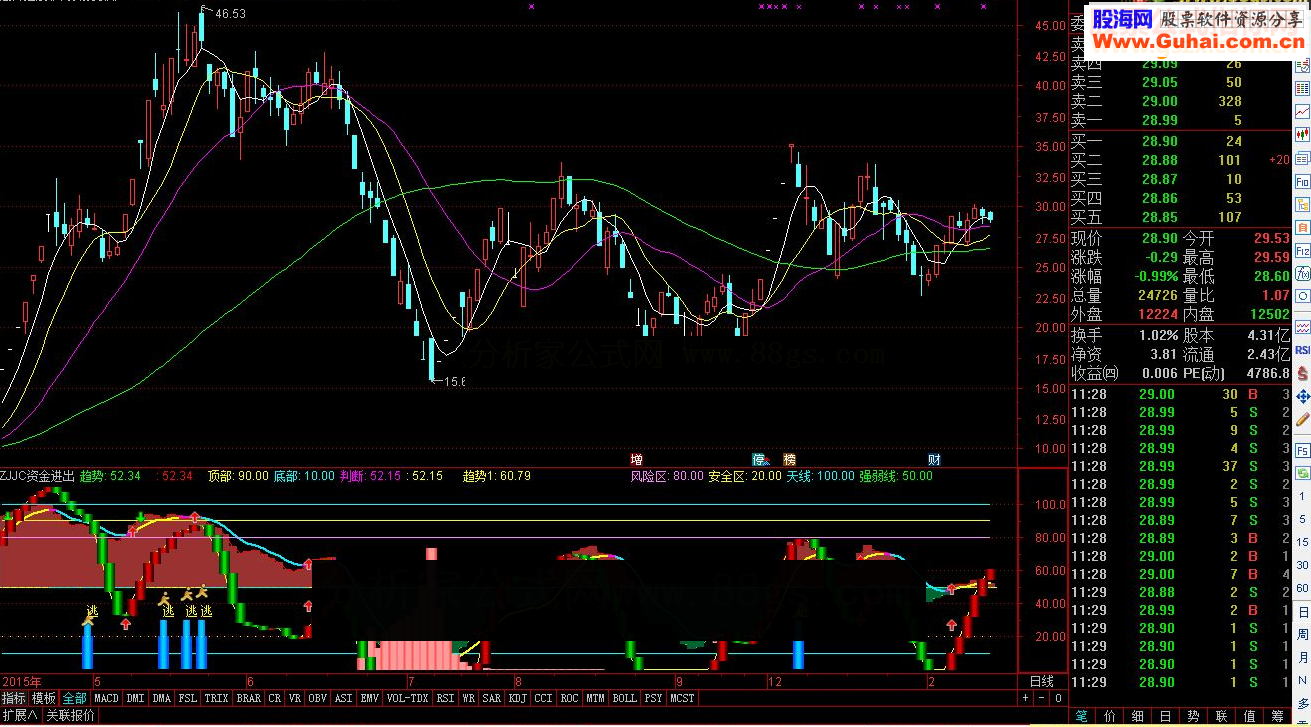
Task: Click the 关联报价 related quotes button
Action: click(71, 716)
